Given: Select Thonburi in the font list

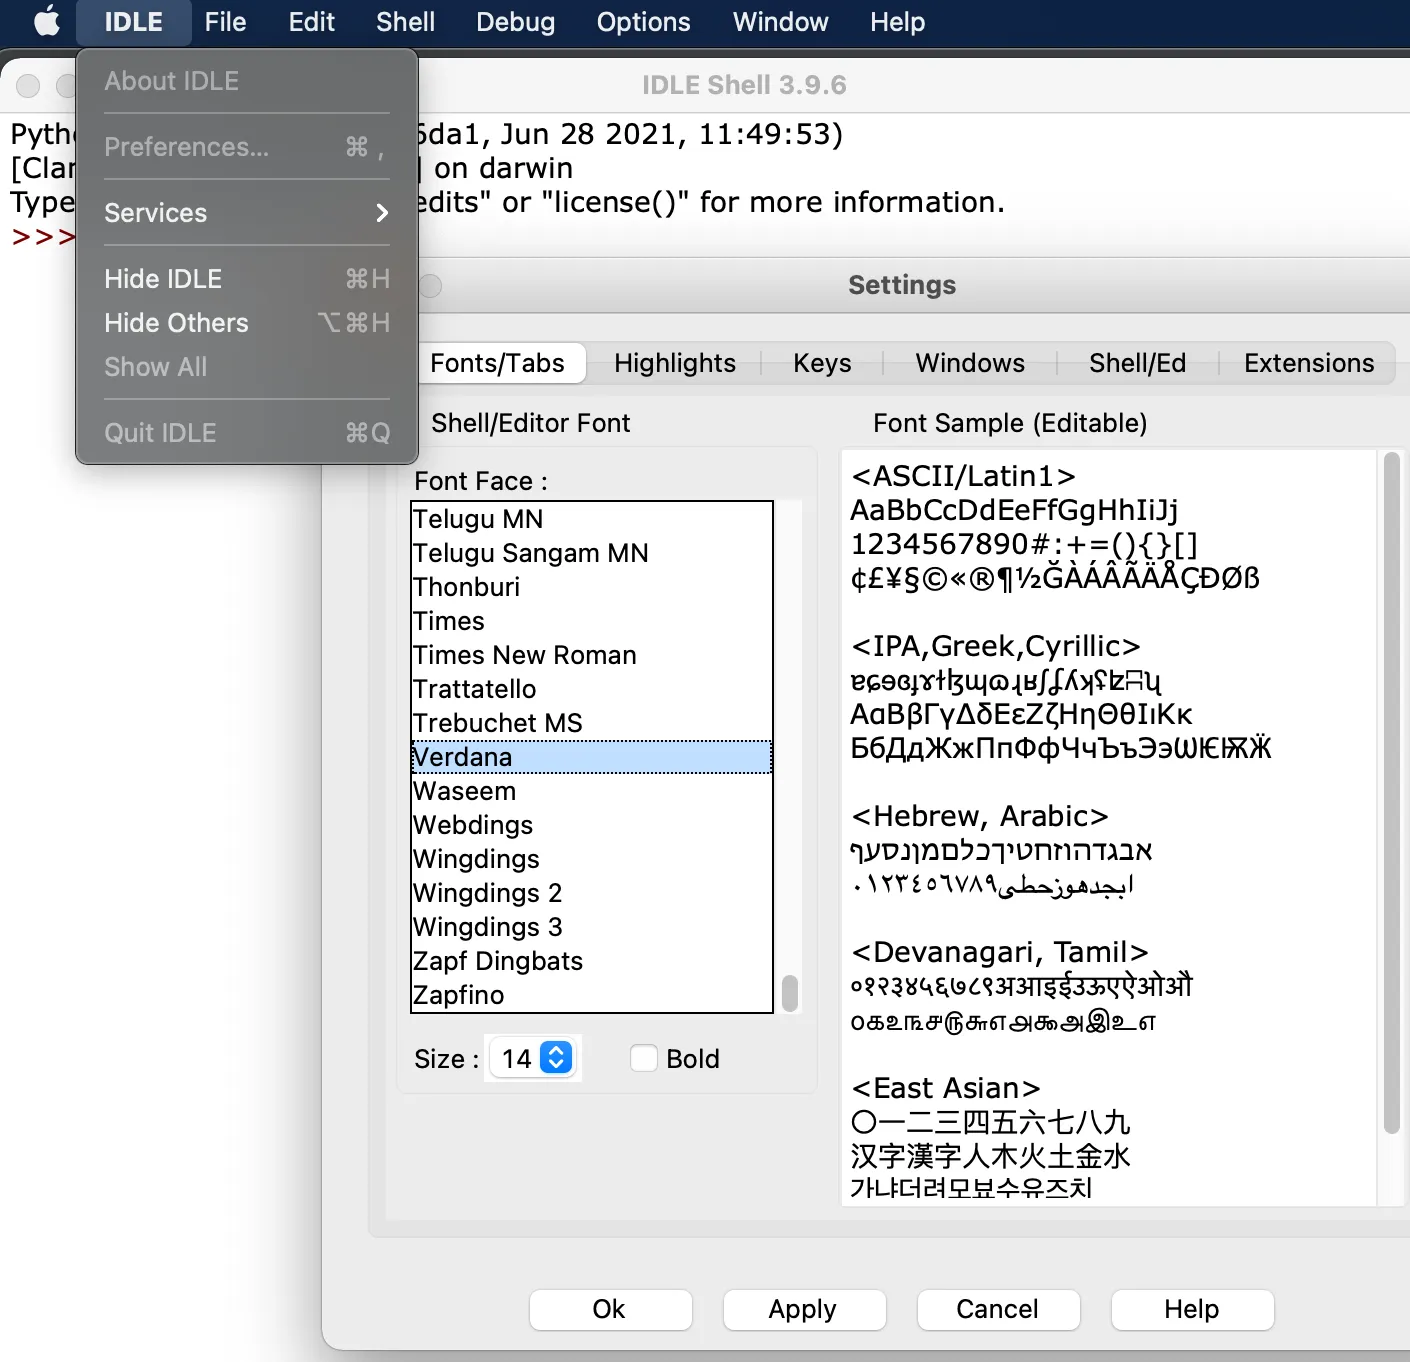Looking at the screenshot, I should pos(592,587).
